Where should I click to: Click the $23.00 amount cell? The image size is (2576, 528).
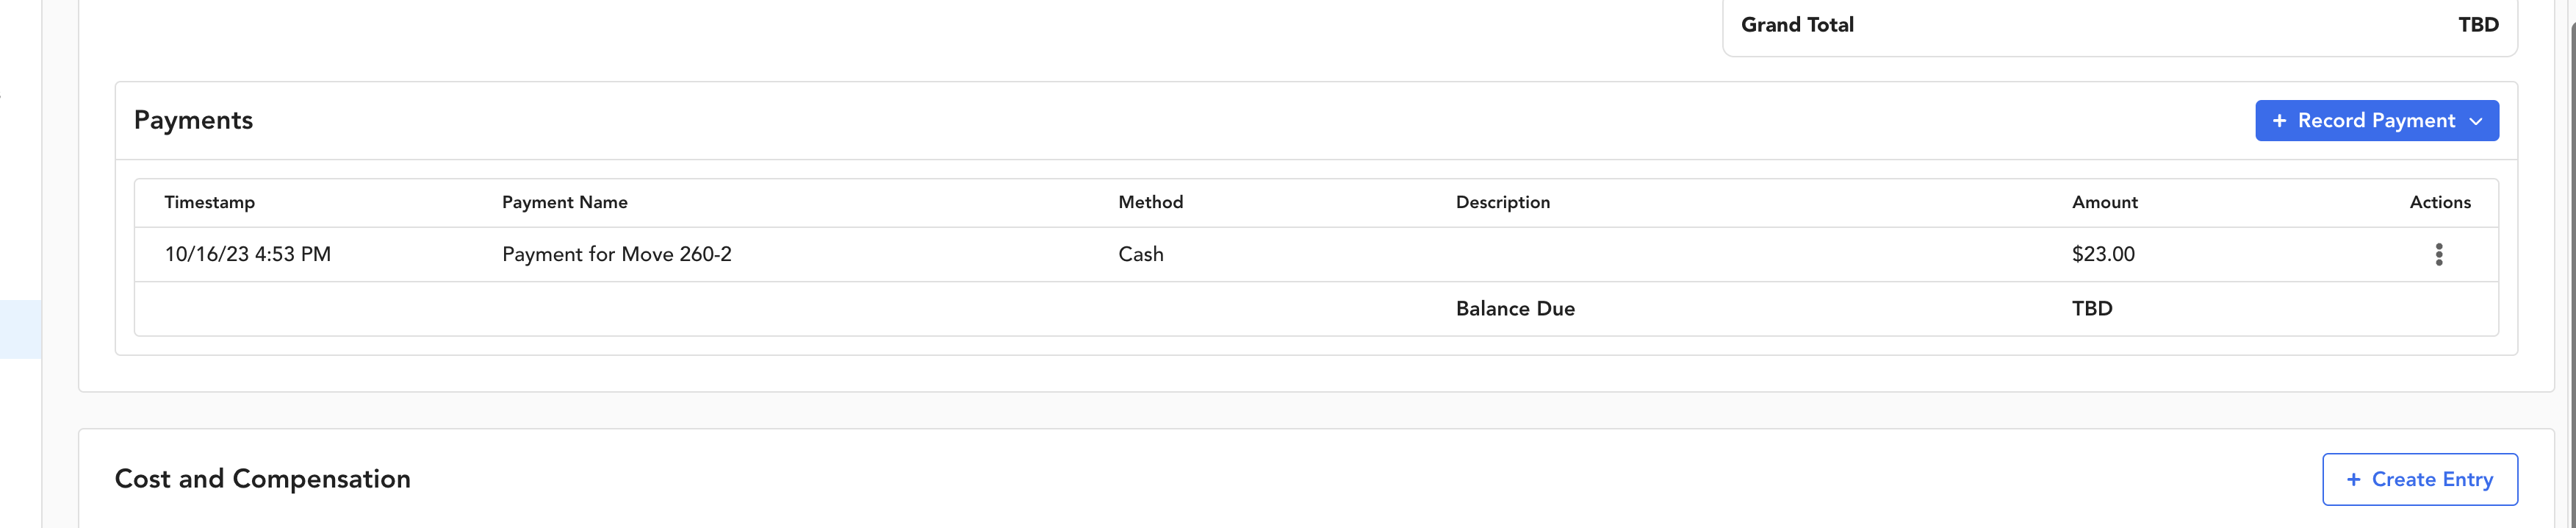click(2103, 254)
